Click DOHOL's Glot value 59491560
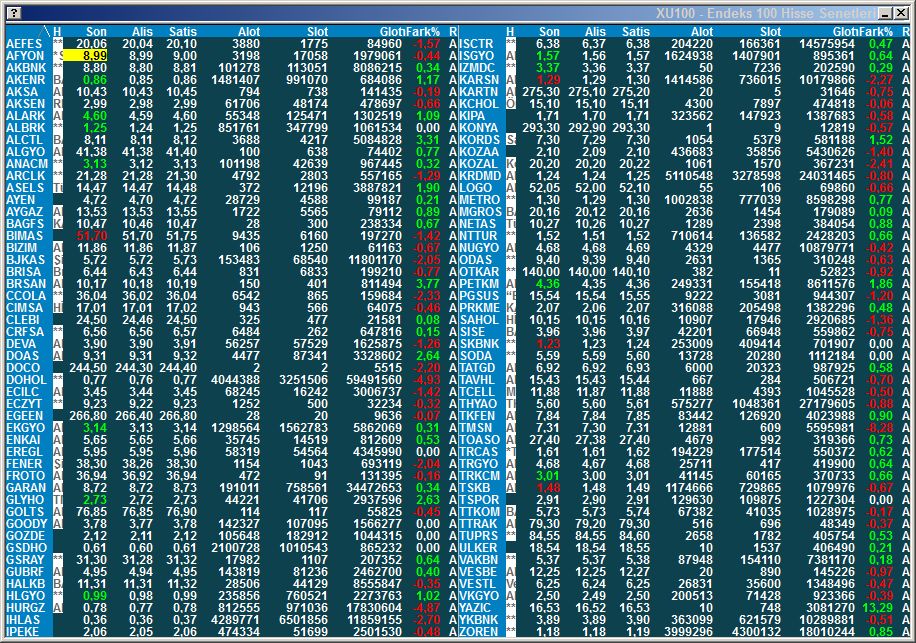The width and height of the screenshot is (916, 643). 374,380
